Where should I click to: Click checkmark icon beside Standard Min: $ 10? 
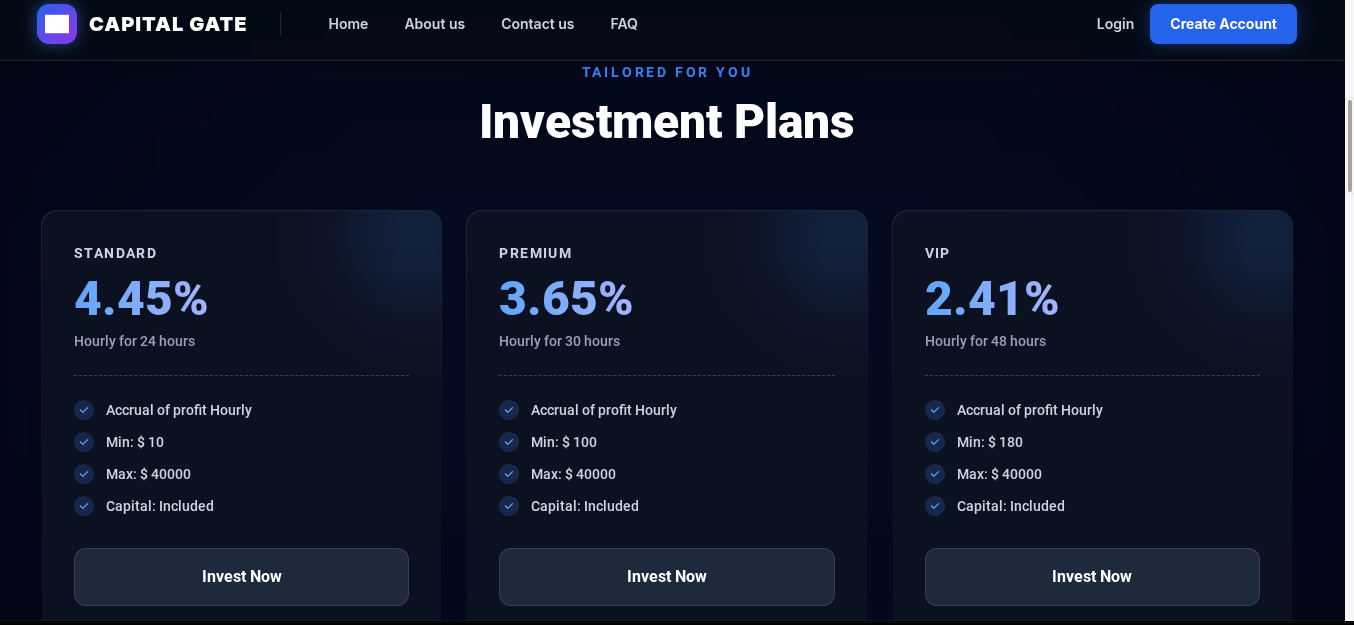tap(84, 442)
